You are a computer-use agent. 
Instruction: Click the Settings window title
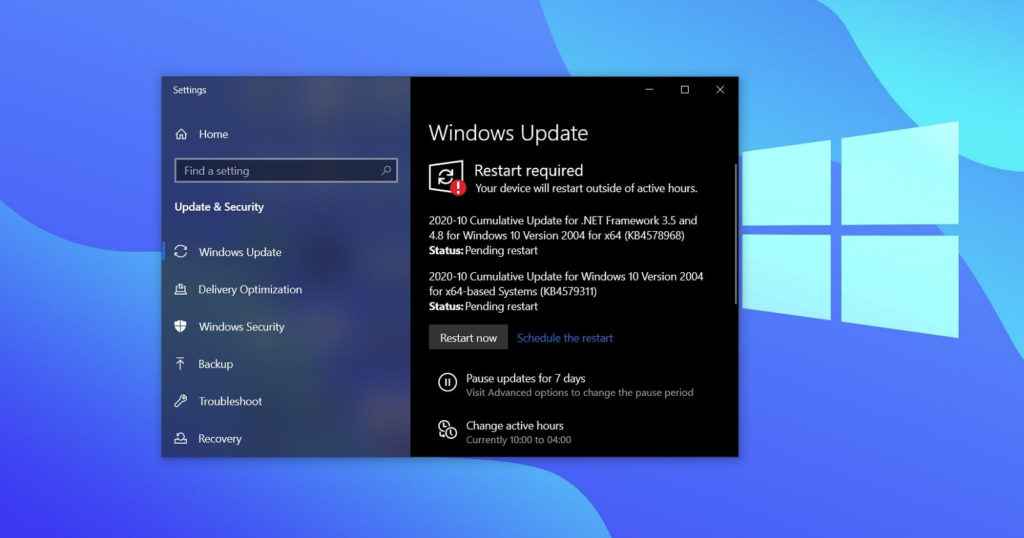pyautogui.click(x=189, y=90)
